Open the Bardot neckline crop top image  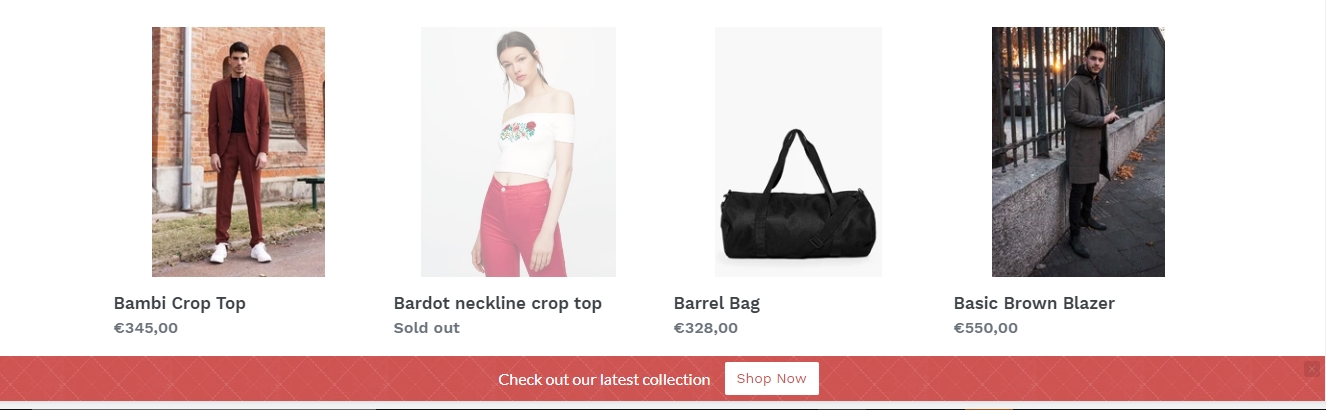[x=518, y=152]
